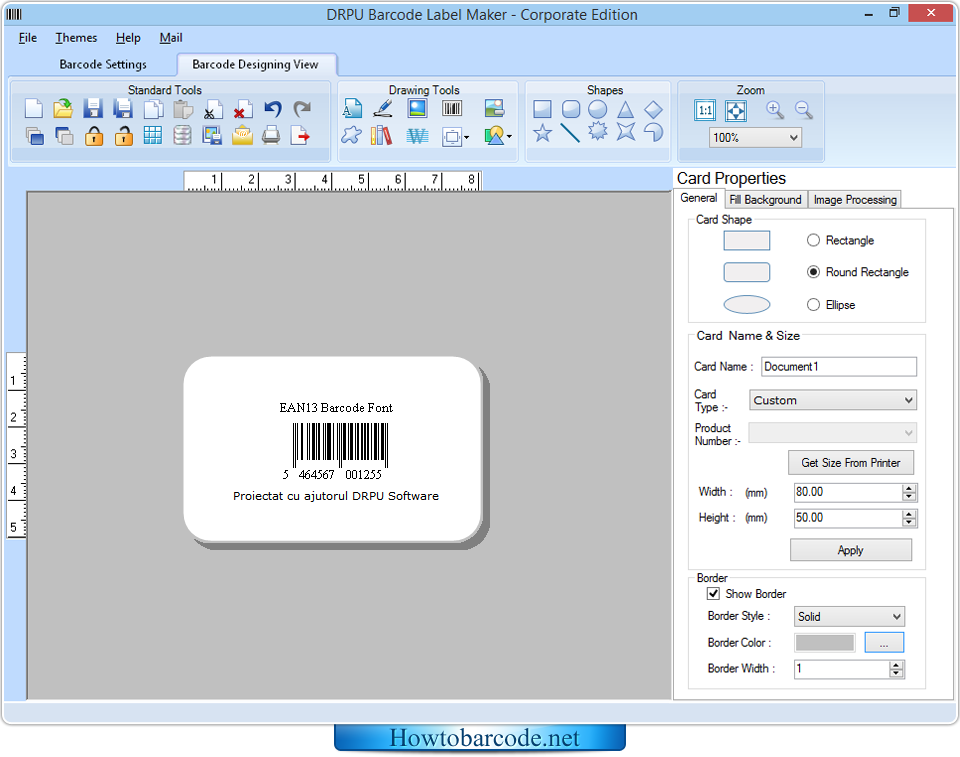
Task: Create a new blank label document
Action: pyautogui.click(x=34, y=109)
